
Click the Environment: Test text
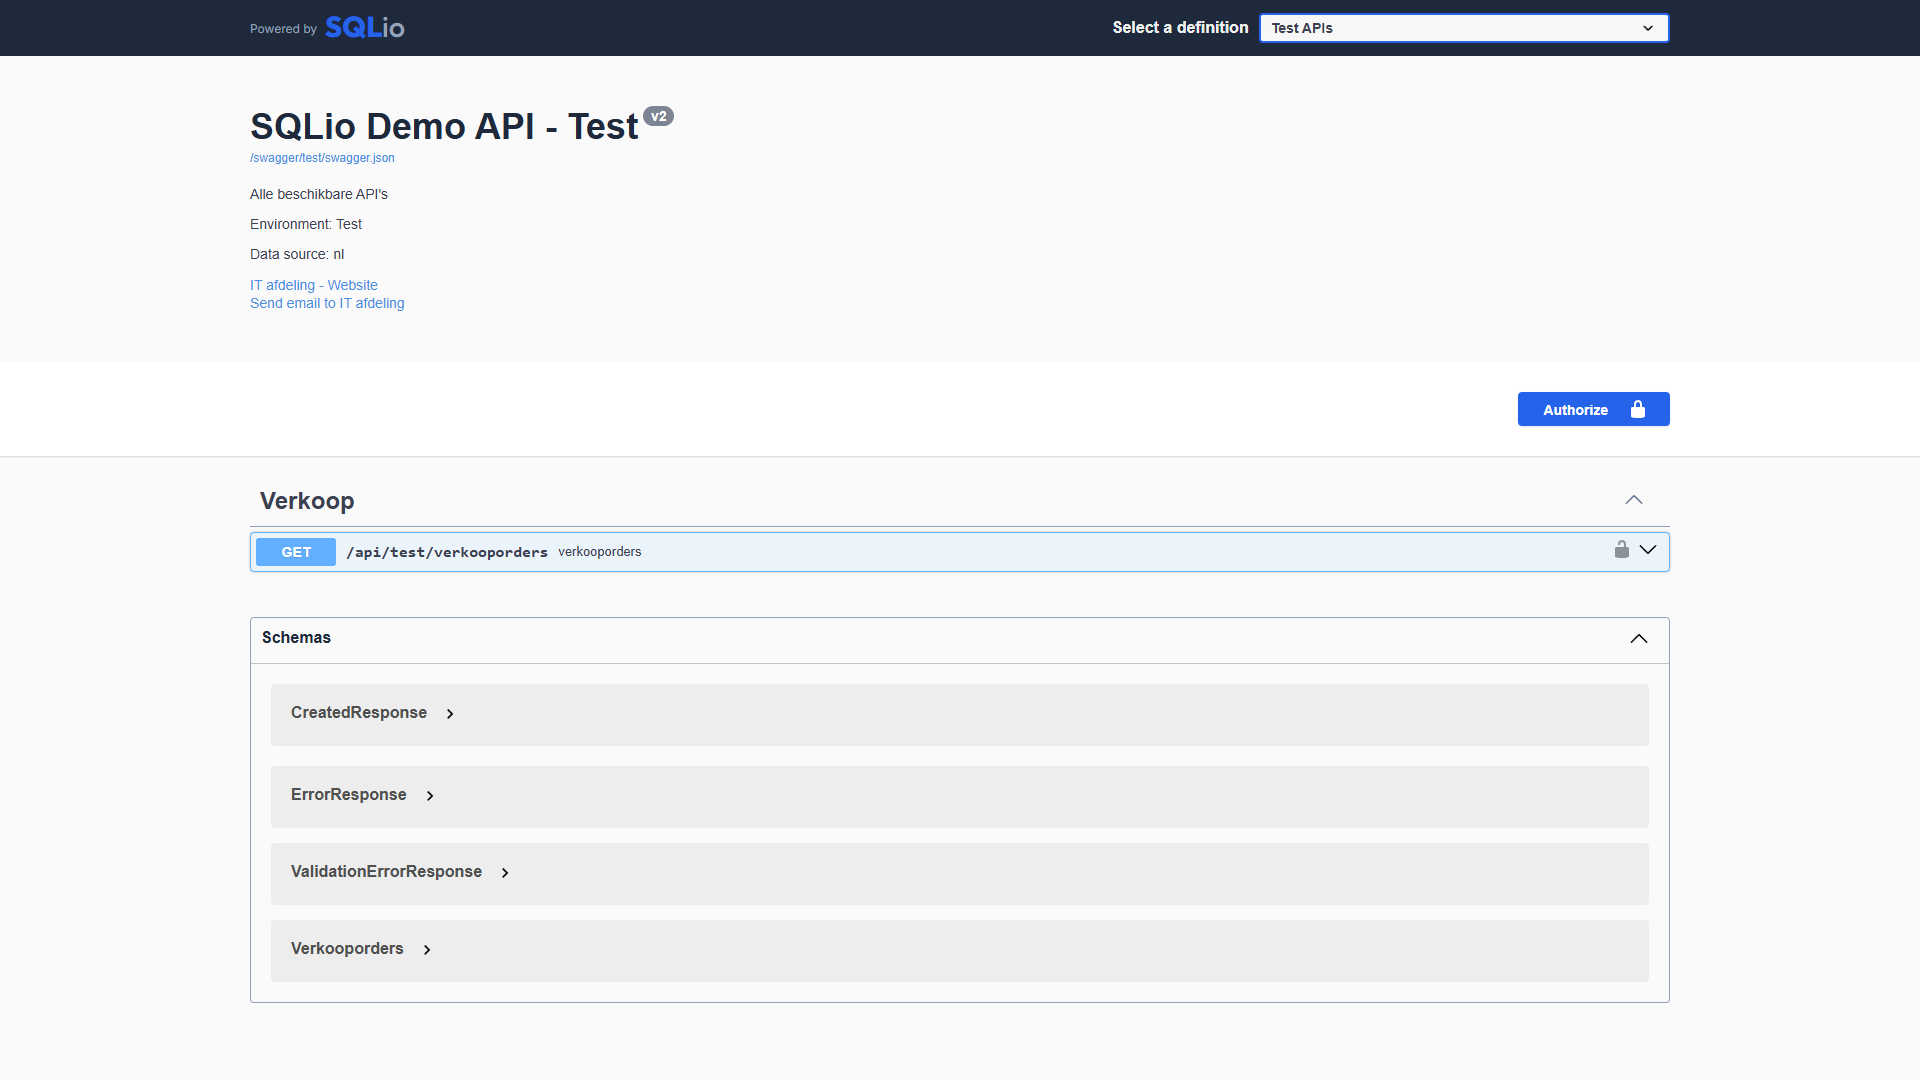coord(306,224)
